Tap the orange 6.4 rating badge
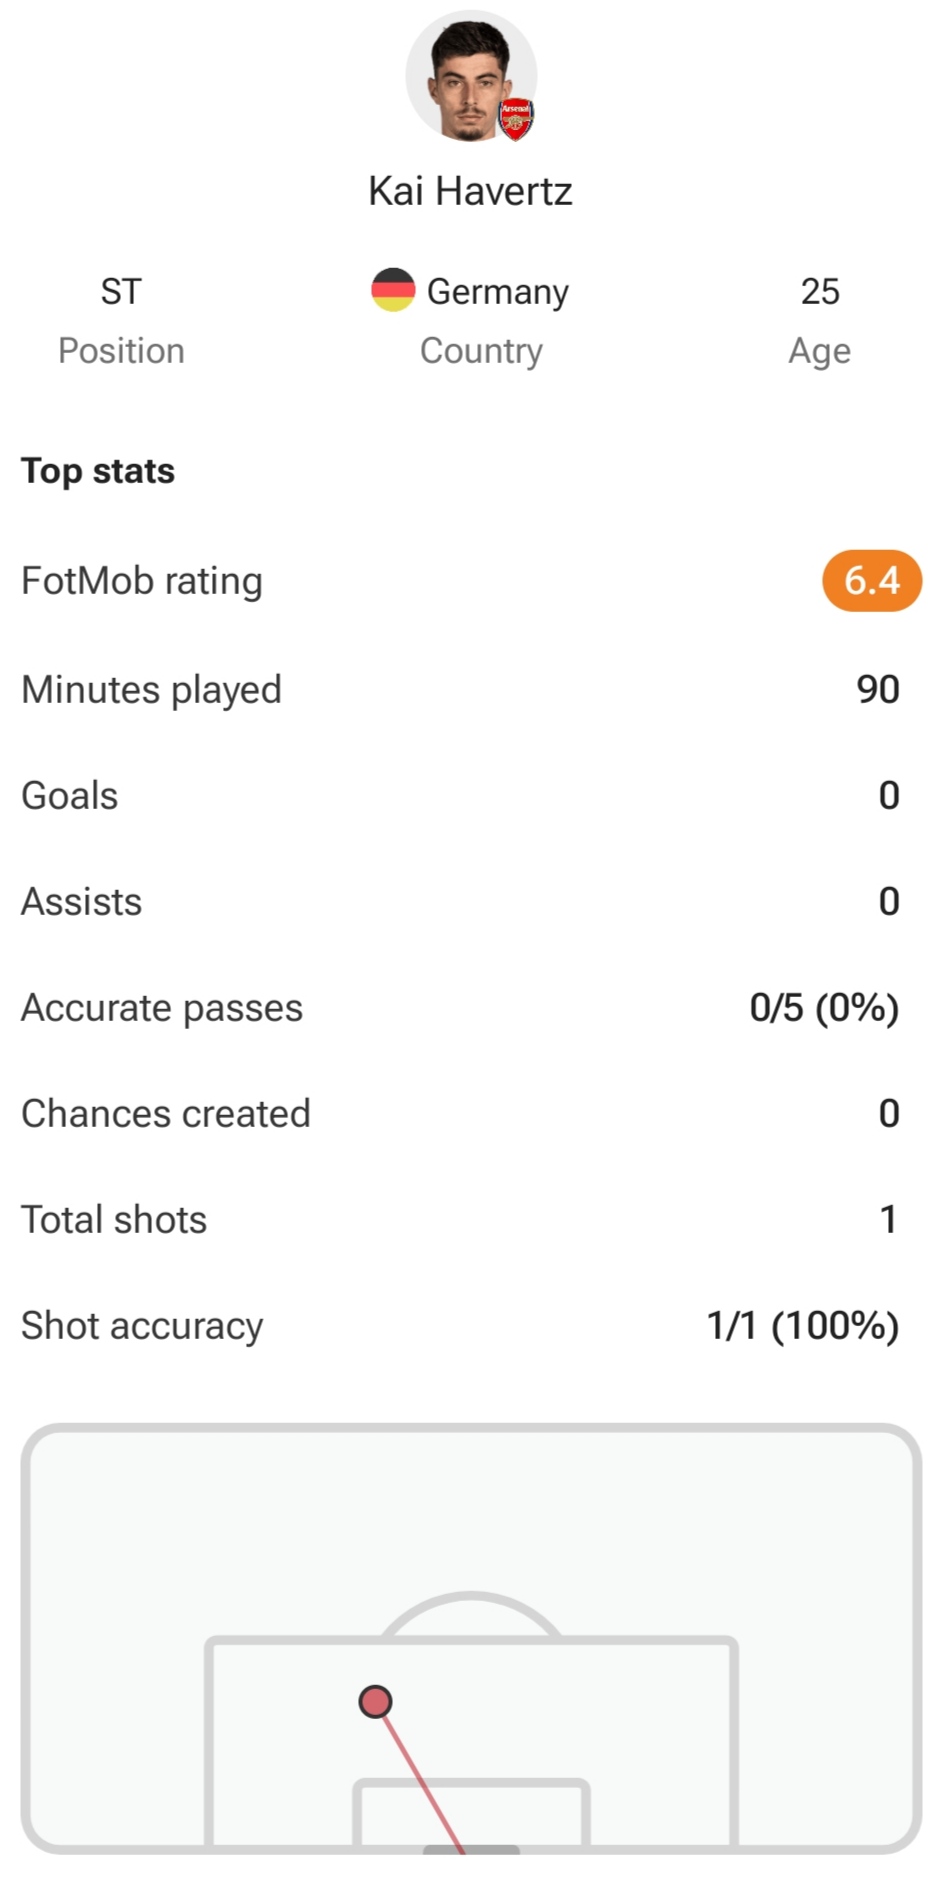The width and height of the screenshot is (937, 1889). [x=871, y=580]
